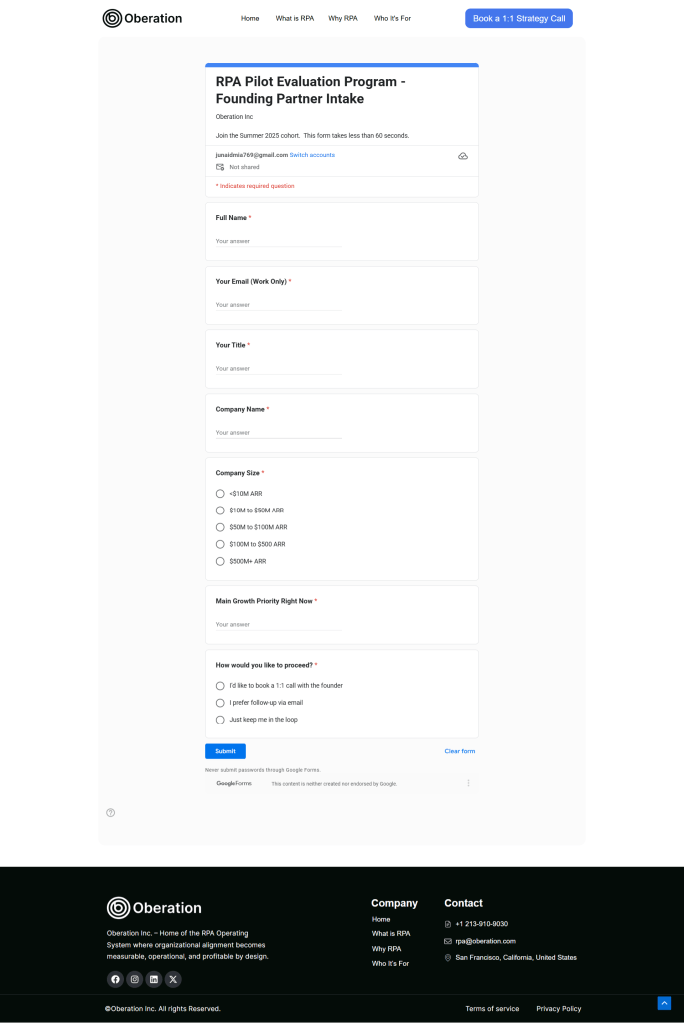Click "Clear form" link
This screenshot has width=684, height=1024.
click(460, 751)
